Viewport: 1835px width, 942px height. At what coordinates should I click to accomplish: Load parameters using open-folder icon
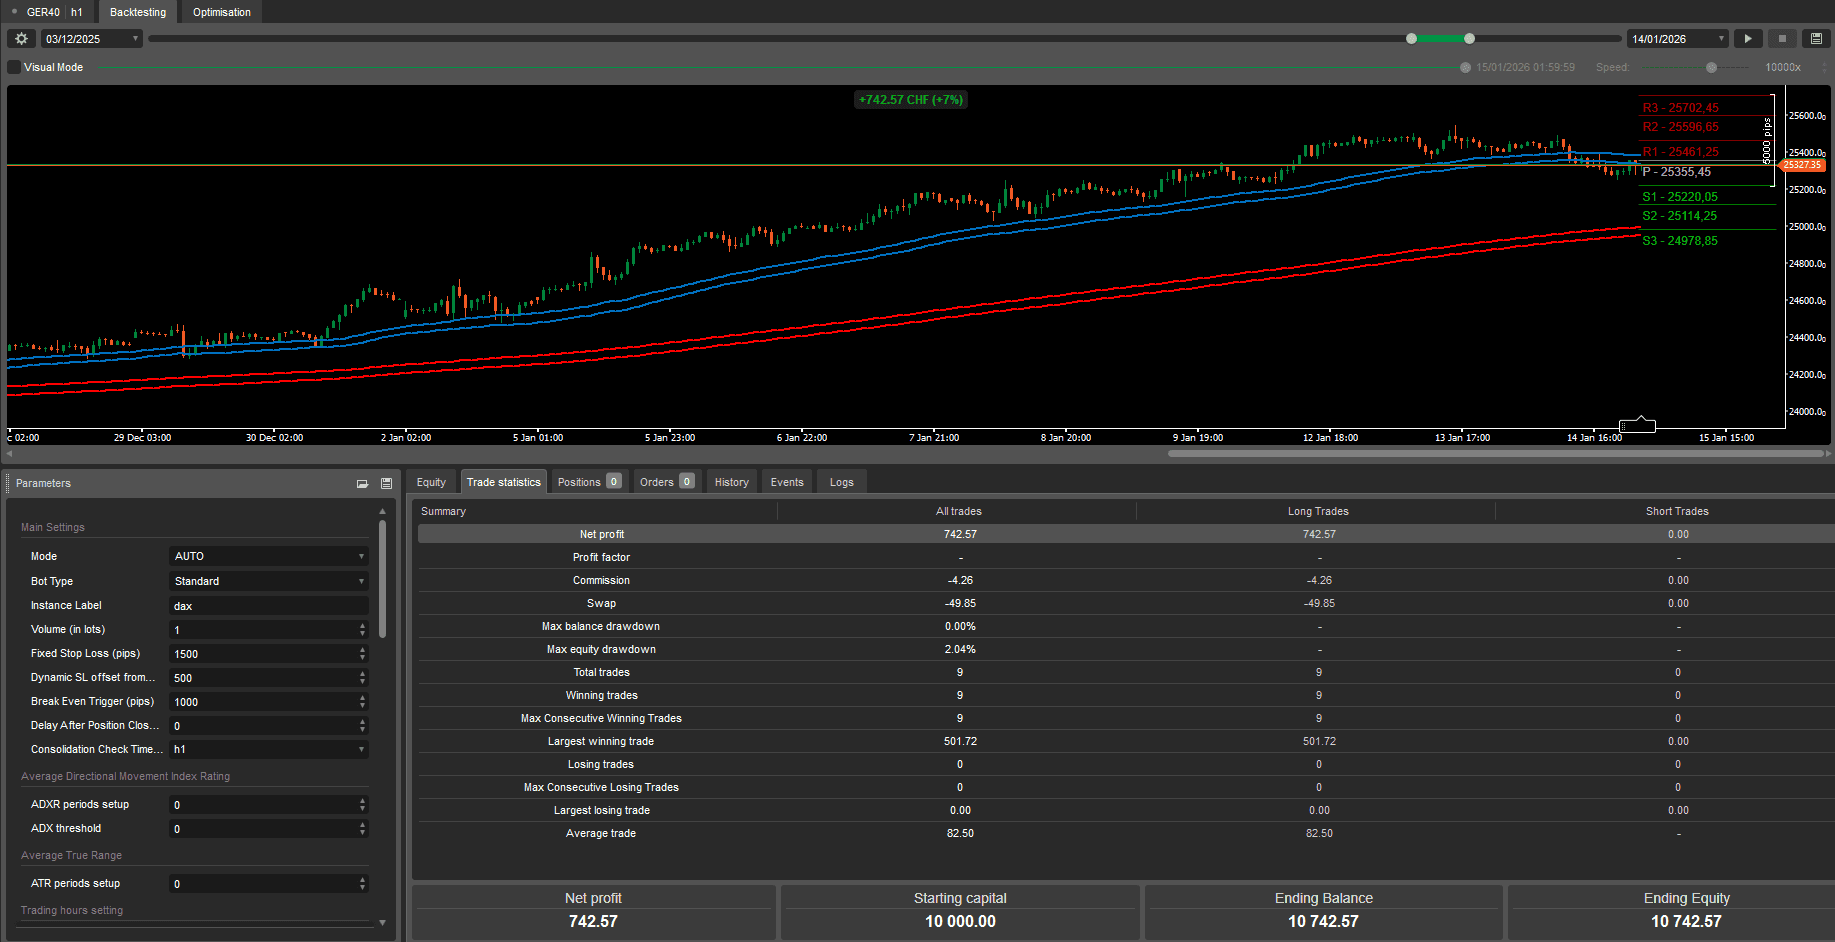click(x=362, y=483)
